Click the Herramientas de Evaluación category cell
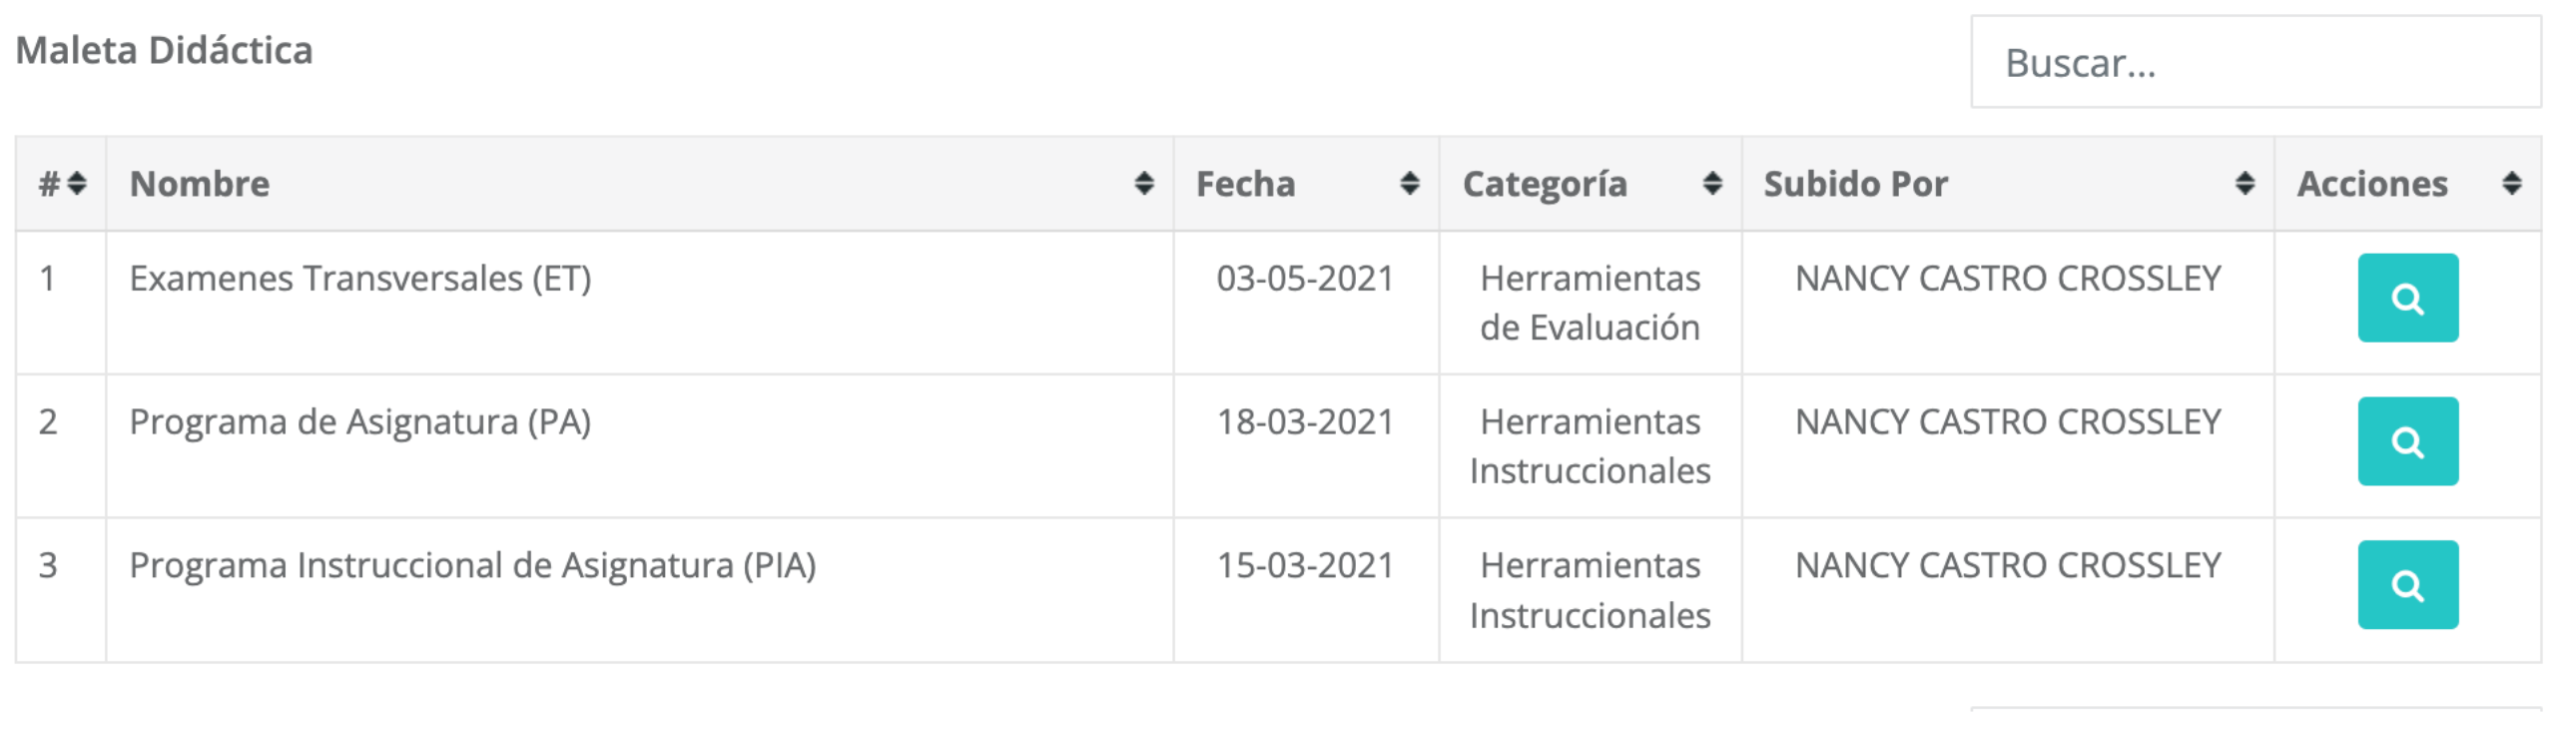Viewport: 2576px width, 729px height. (x=1590, y=303)
